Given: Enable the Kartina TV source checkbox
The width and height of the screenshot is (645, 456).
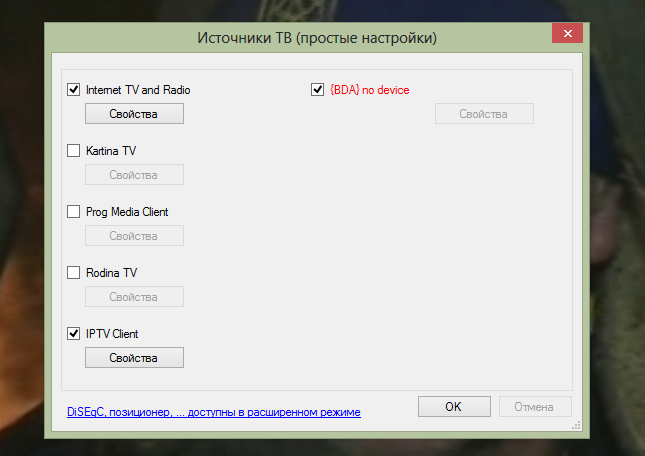Looking at the screenshot, I should 73,151.
